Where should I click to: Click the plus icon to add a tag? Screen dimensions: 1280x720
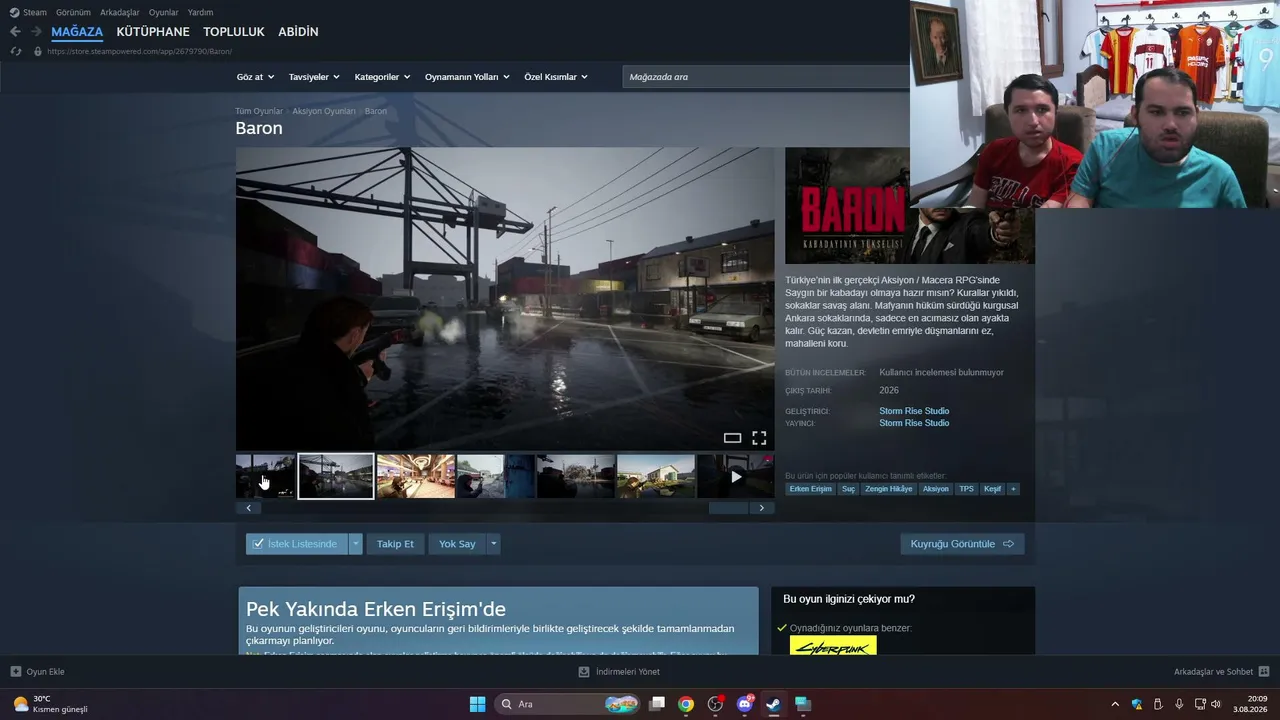click(x=1013, y=489)
